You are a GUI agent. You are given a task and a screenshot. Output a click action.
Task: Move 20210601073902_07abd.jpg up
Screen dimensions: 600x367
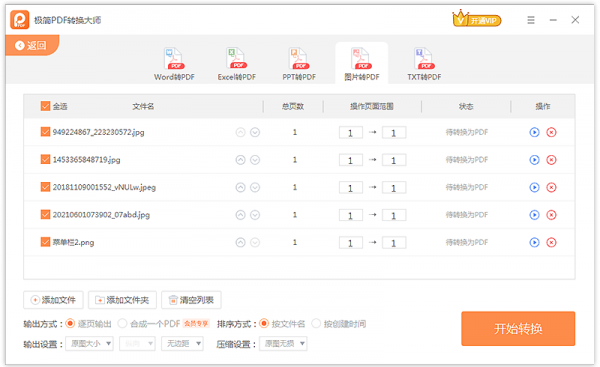(x=240, y=215)
